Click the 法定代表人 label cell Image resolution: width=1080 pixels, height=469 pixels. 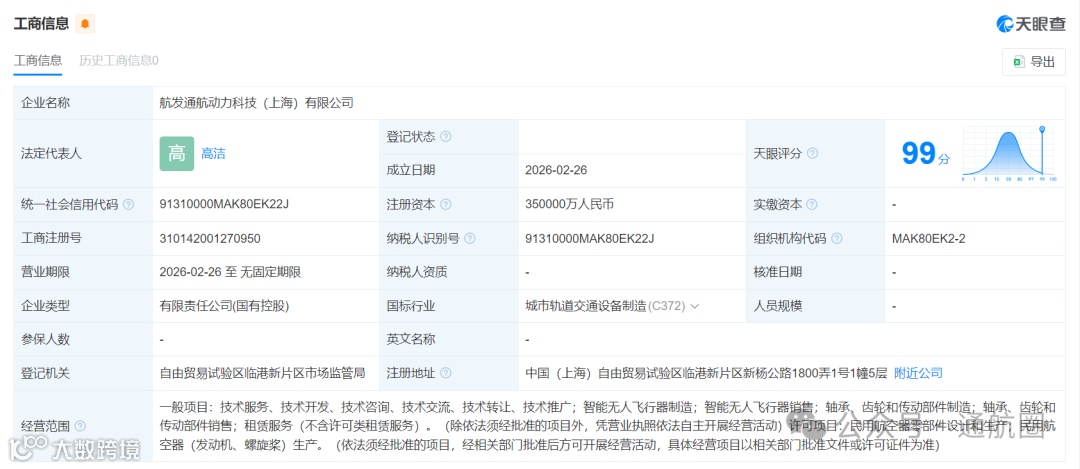(x=83, y=154)
